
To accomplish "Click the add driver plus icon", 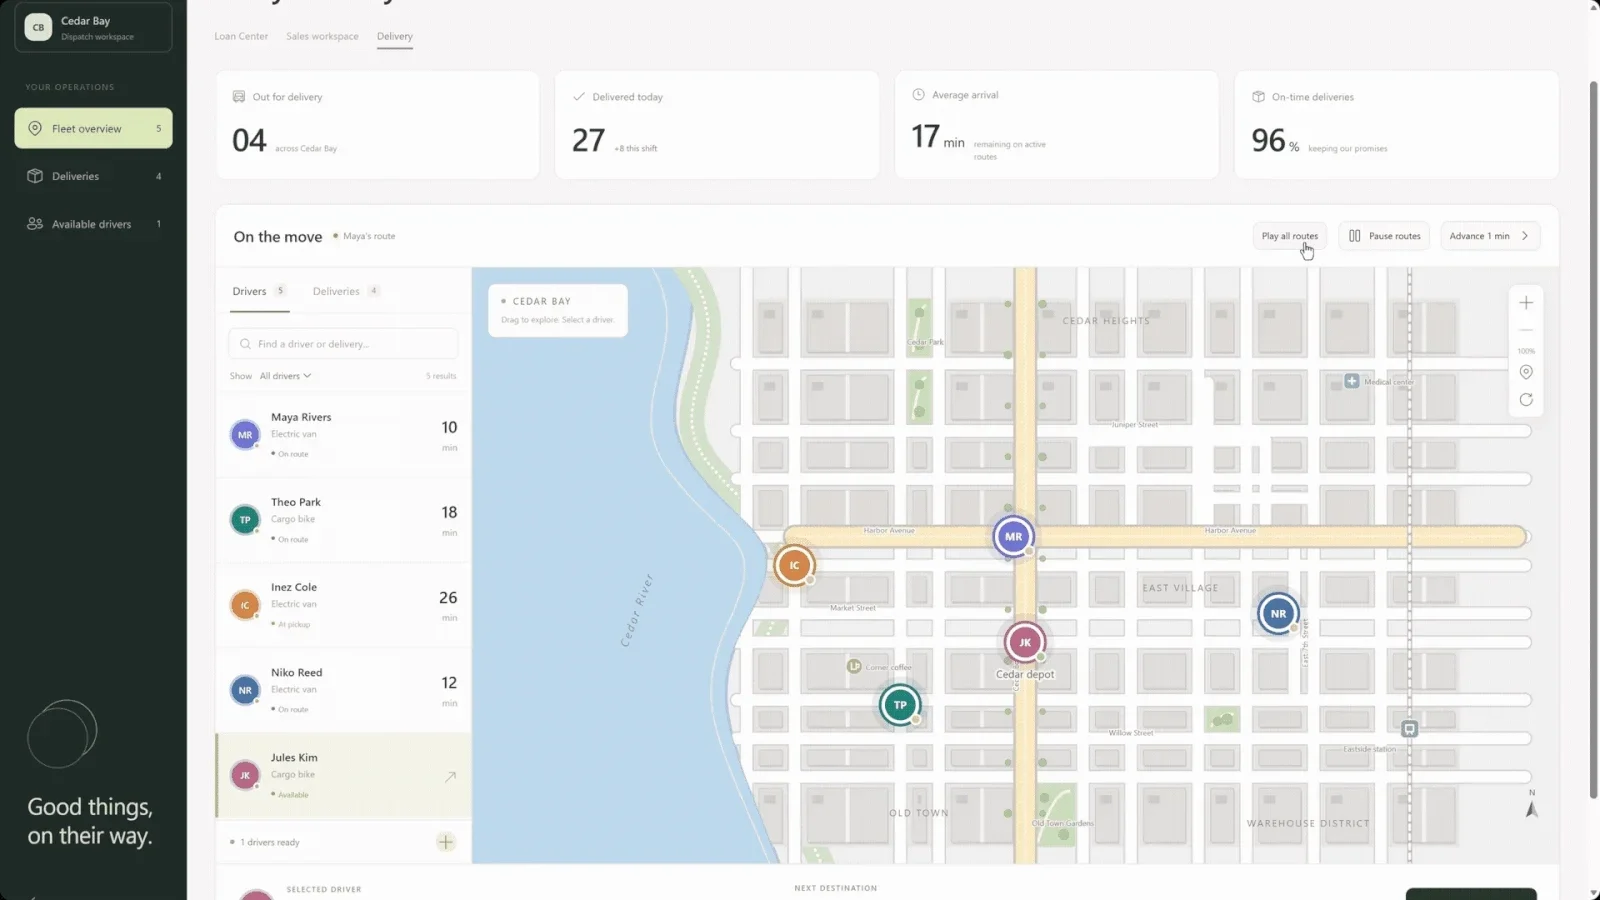I will point(446,842).
